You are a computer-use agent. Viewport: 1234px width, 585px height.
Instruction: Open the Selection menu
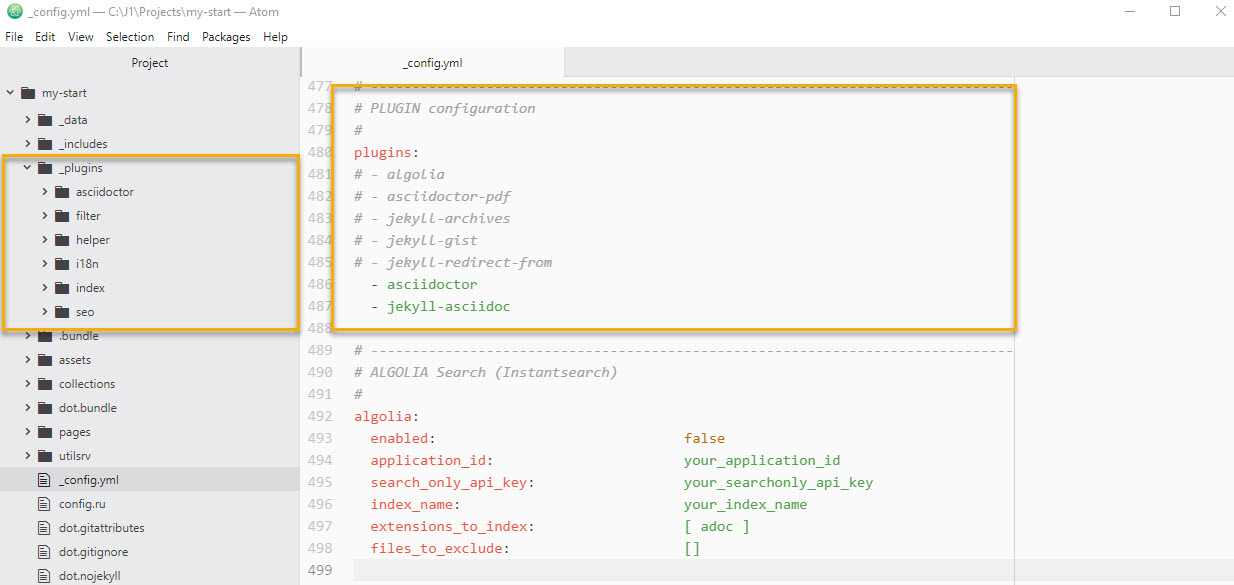[x=130, y=37]
